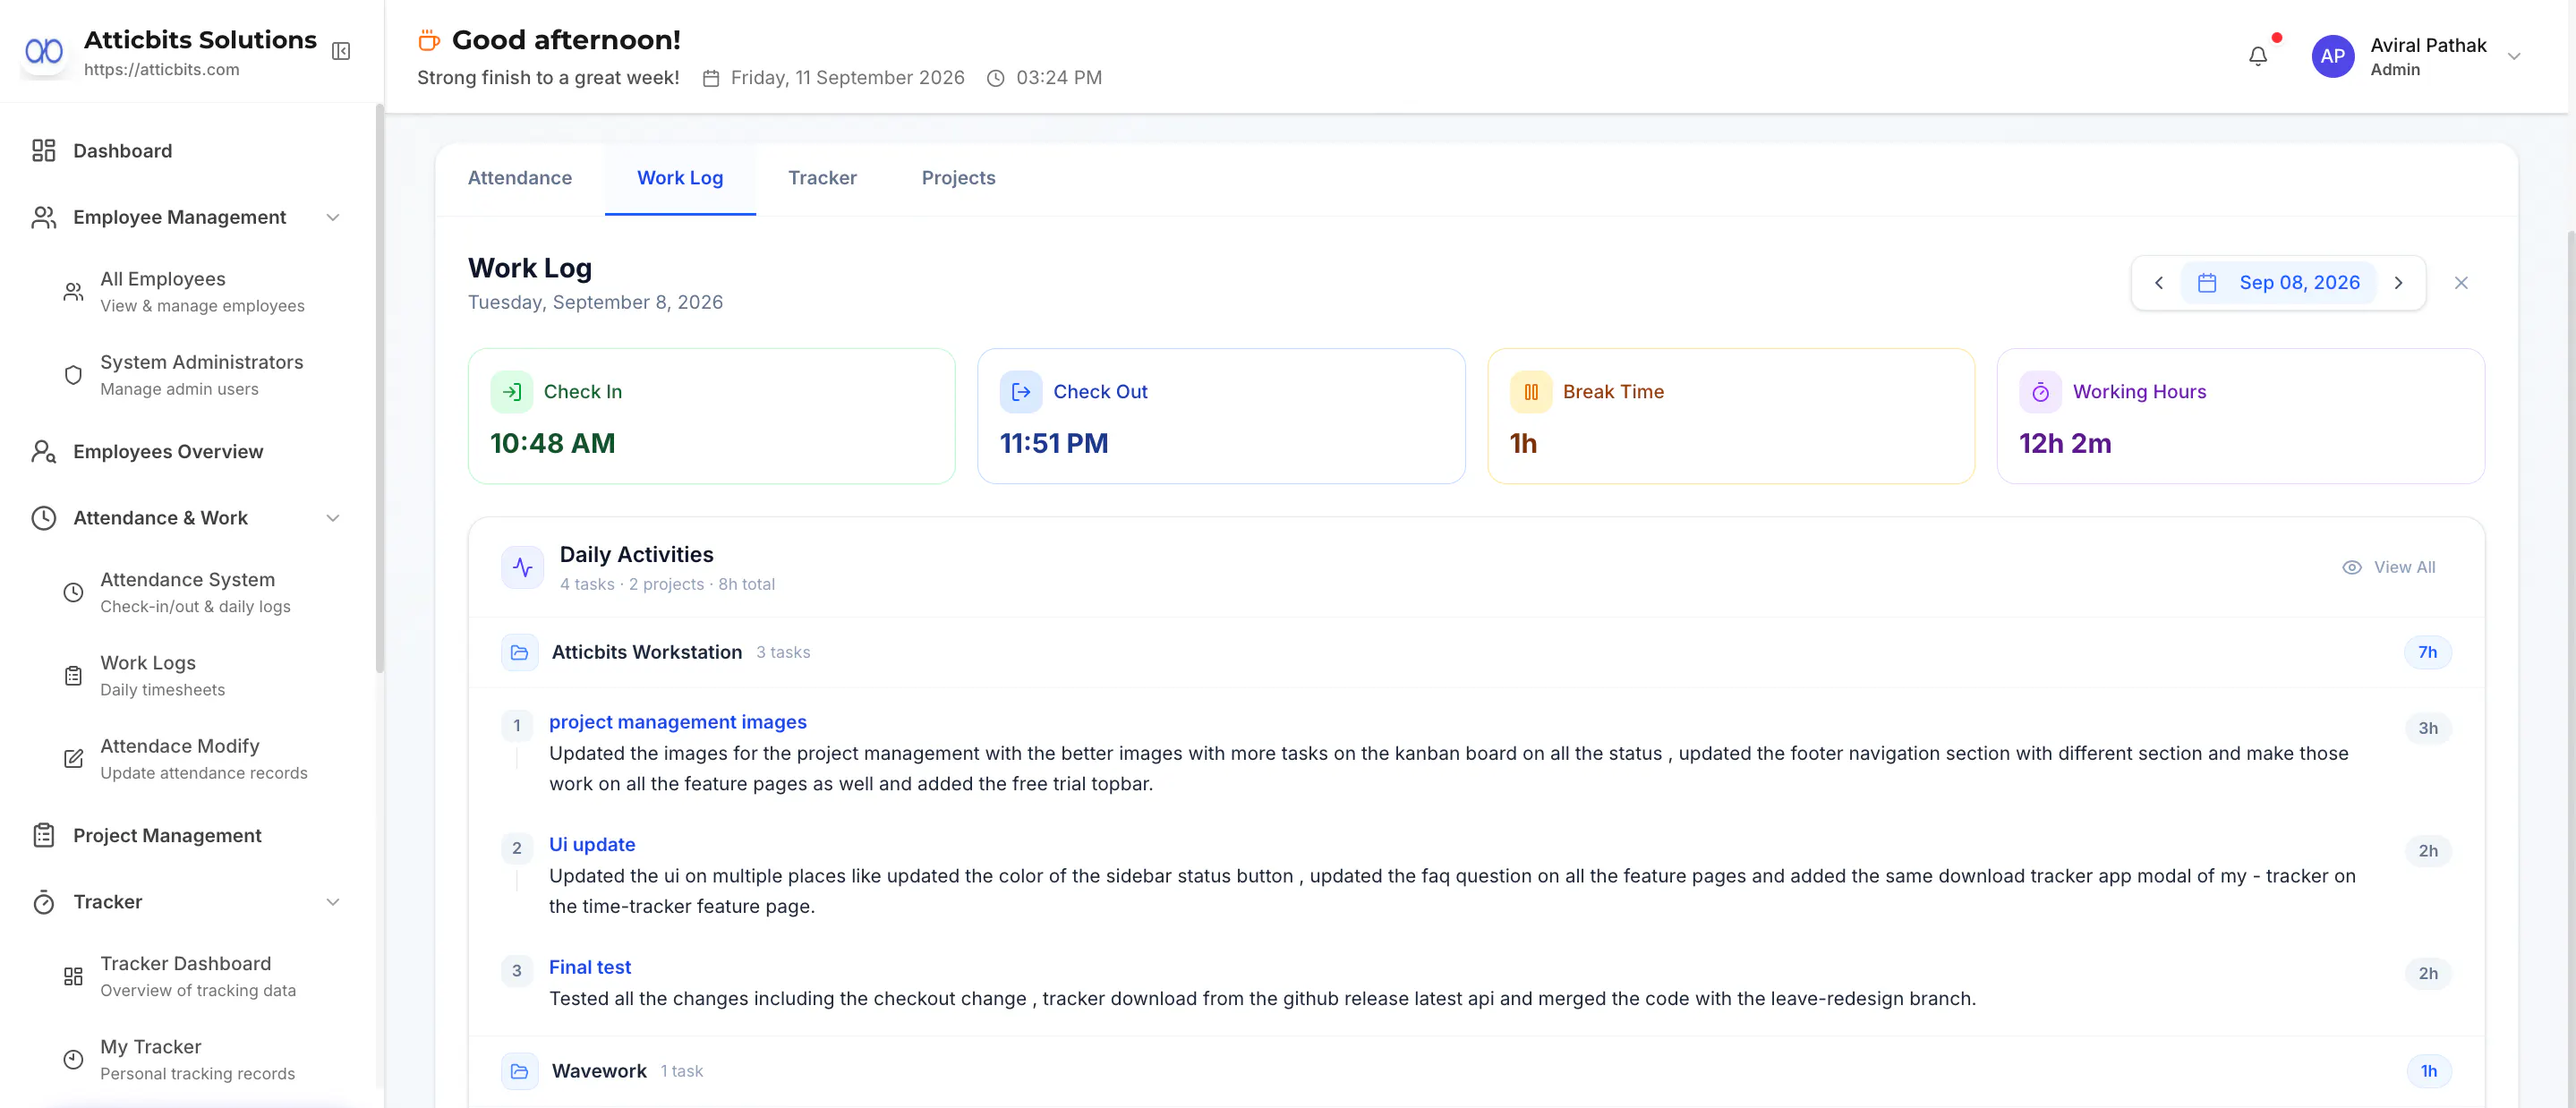Click the Break Time pause icon

pos(1531,392)
